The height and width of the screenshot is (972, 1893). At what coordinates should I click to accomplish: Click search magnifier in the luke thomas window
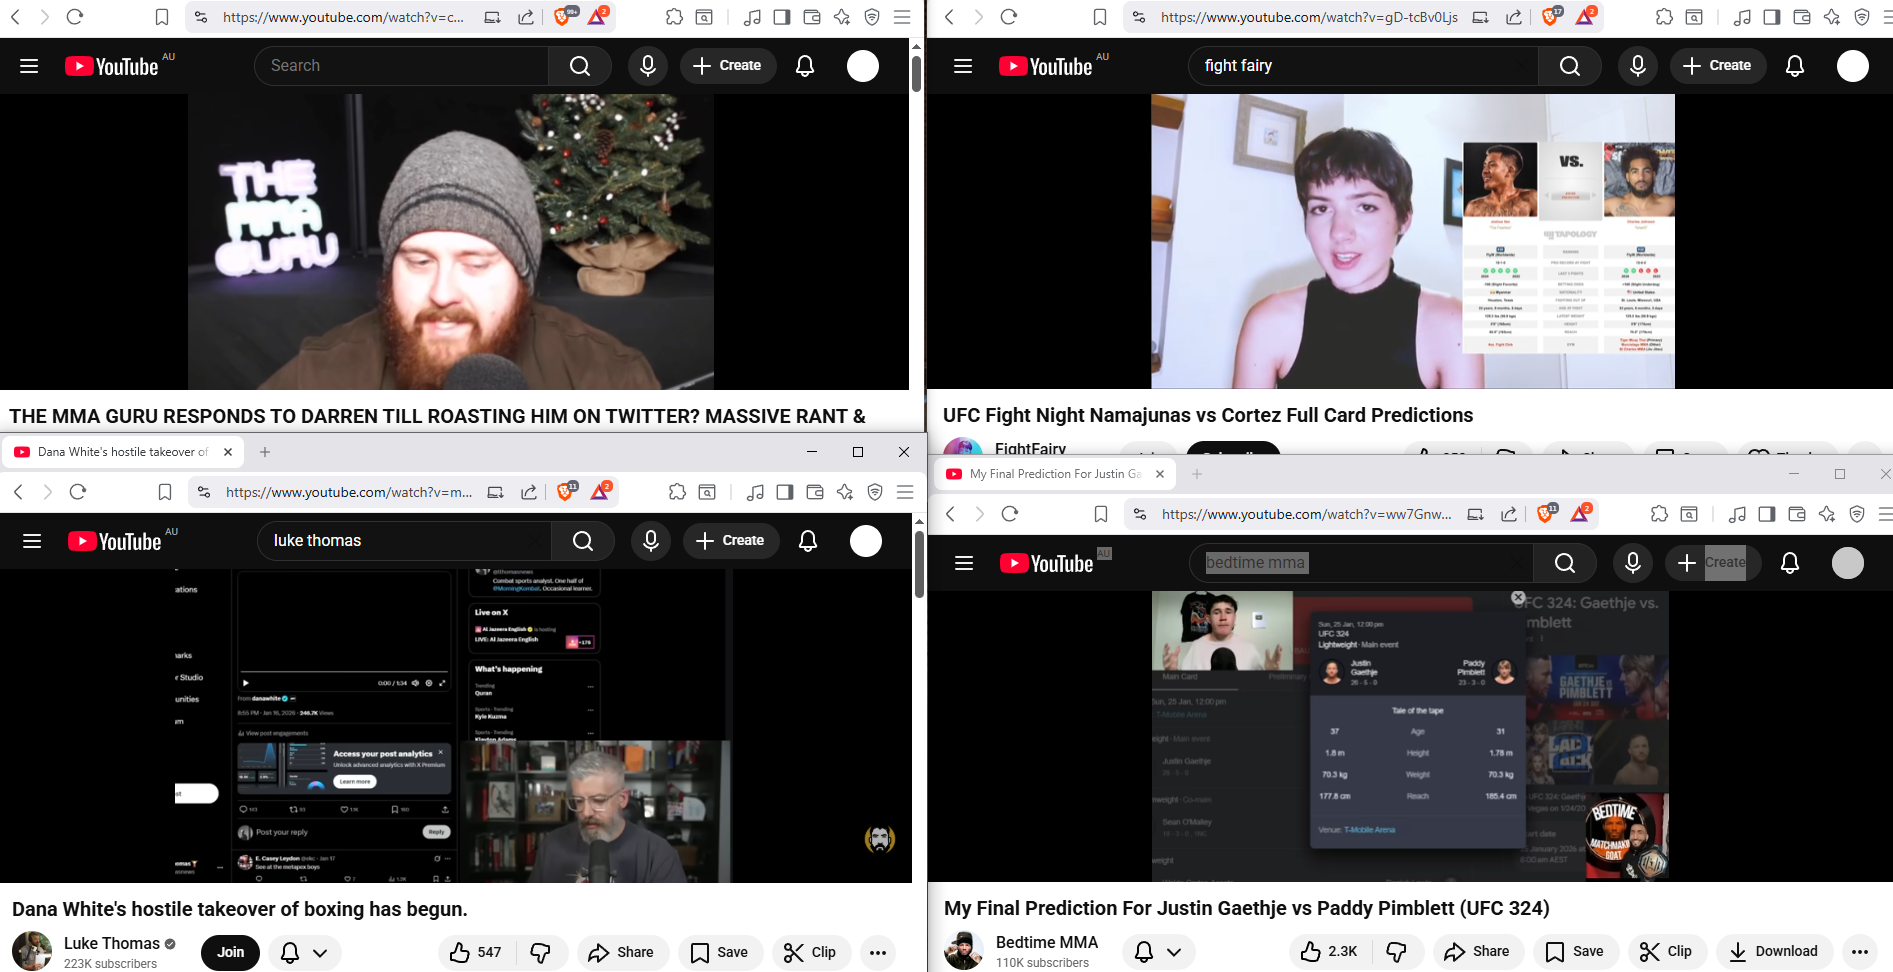pos(583,541)
